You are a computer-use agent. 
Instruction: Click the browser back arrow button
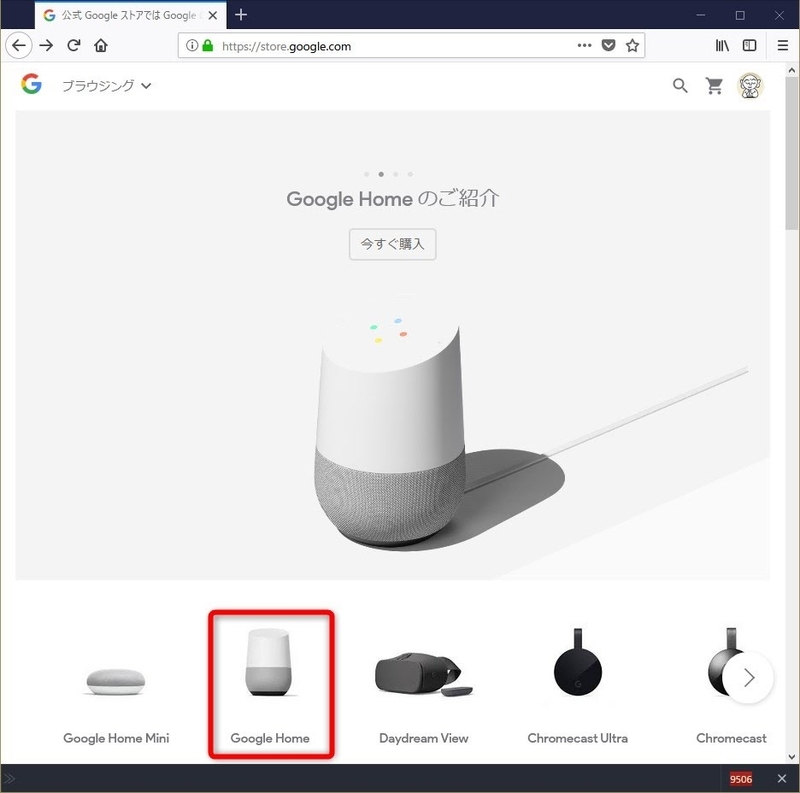coord(18,45)
